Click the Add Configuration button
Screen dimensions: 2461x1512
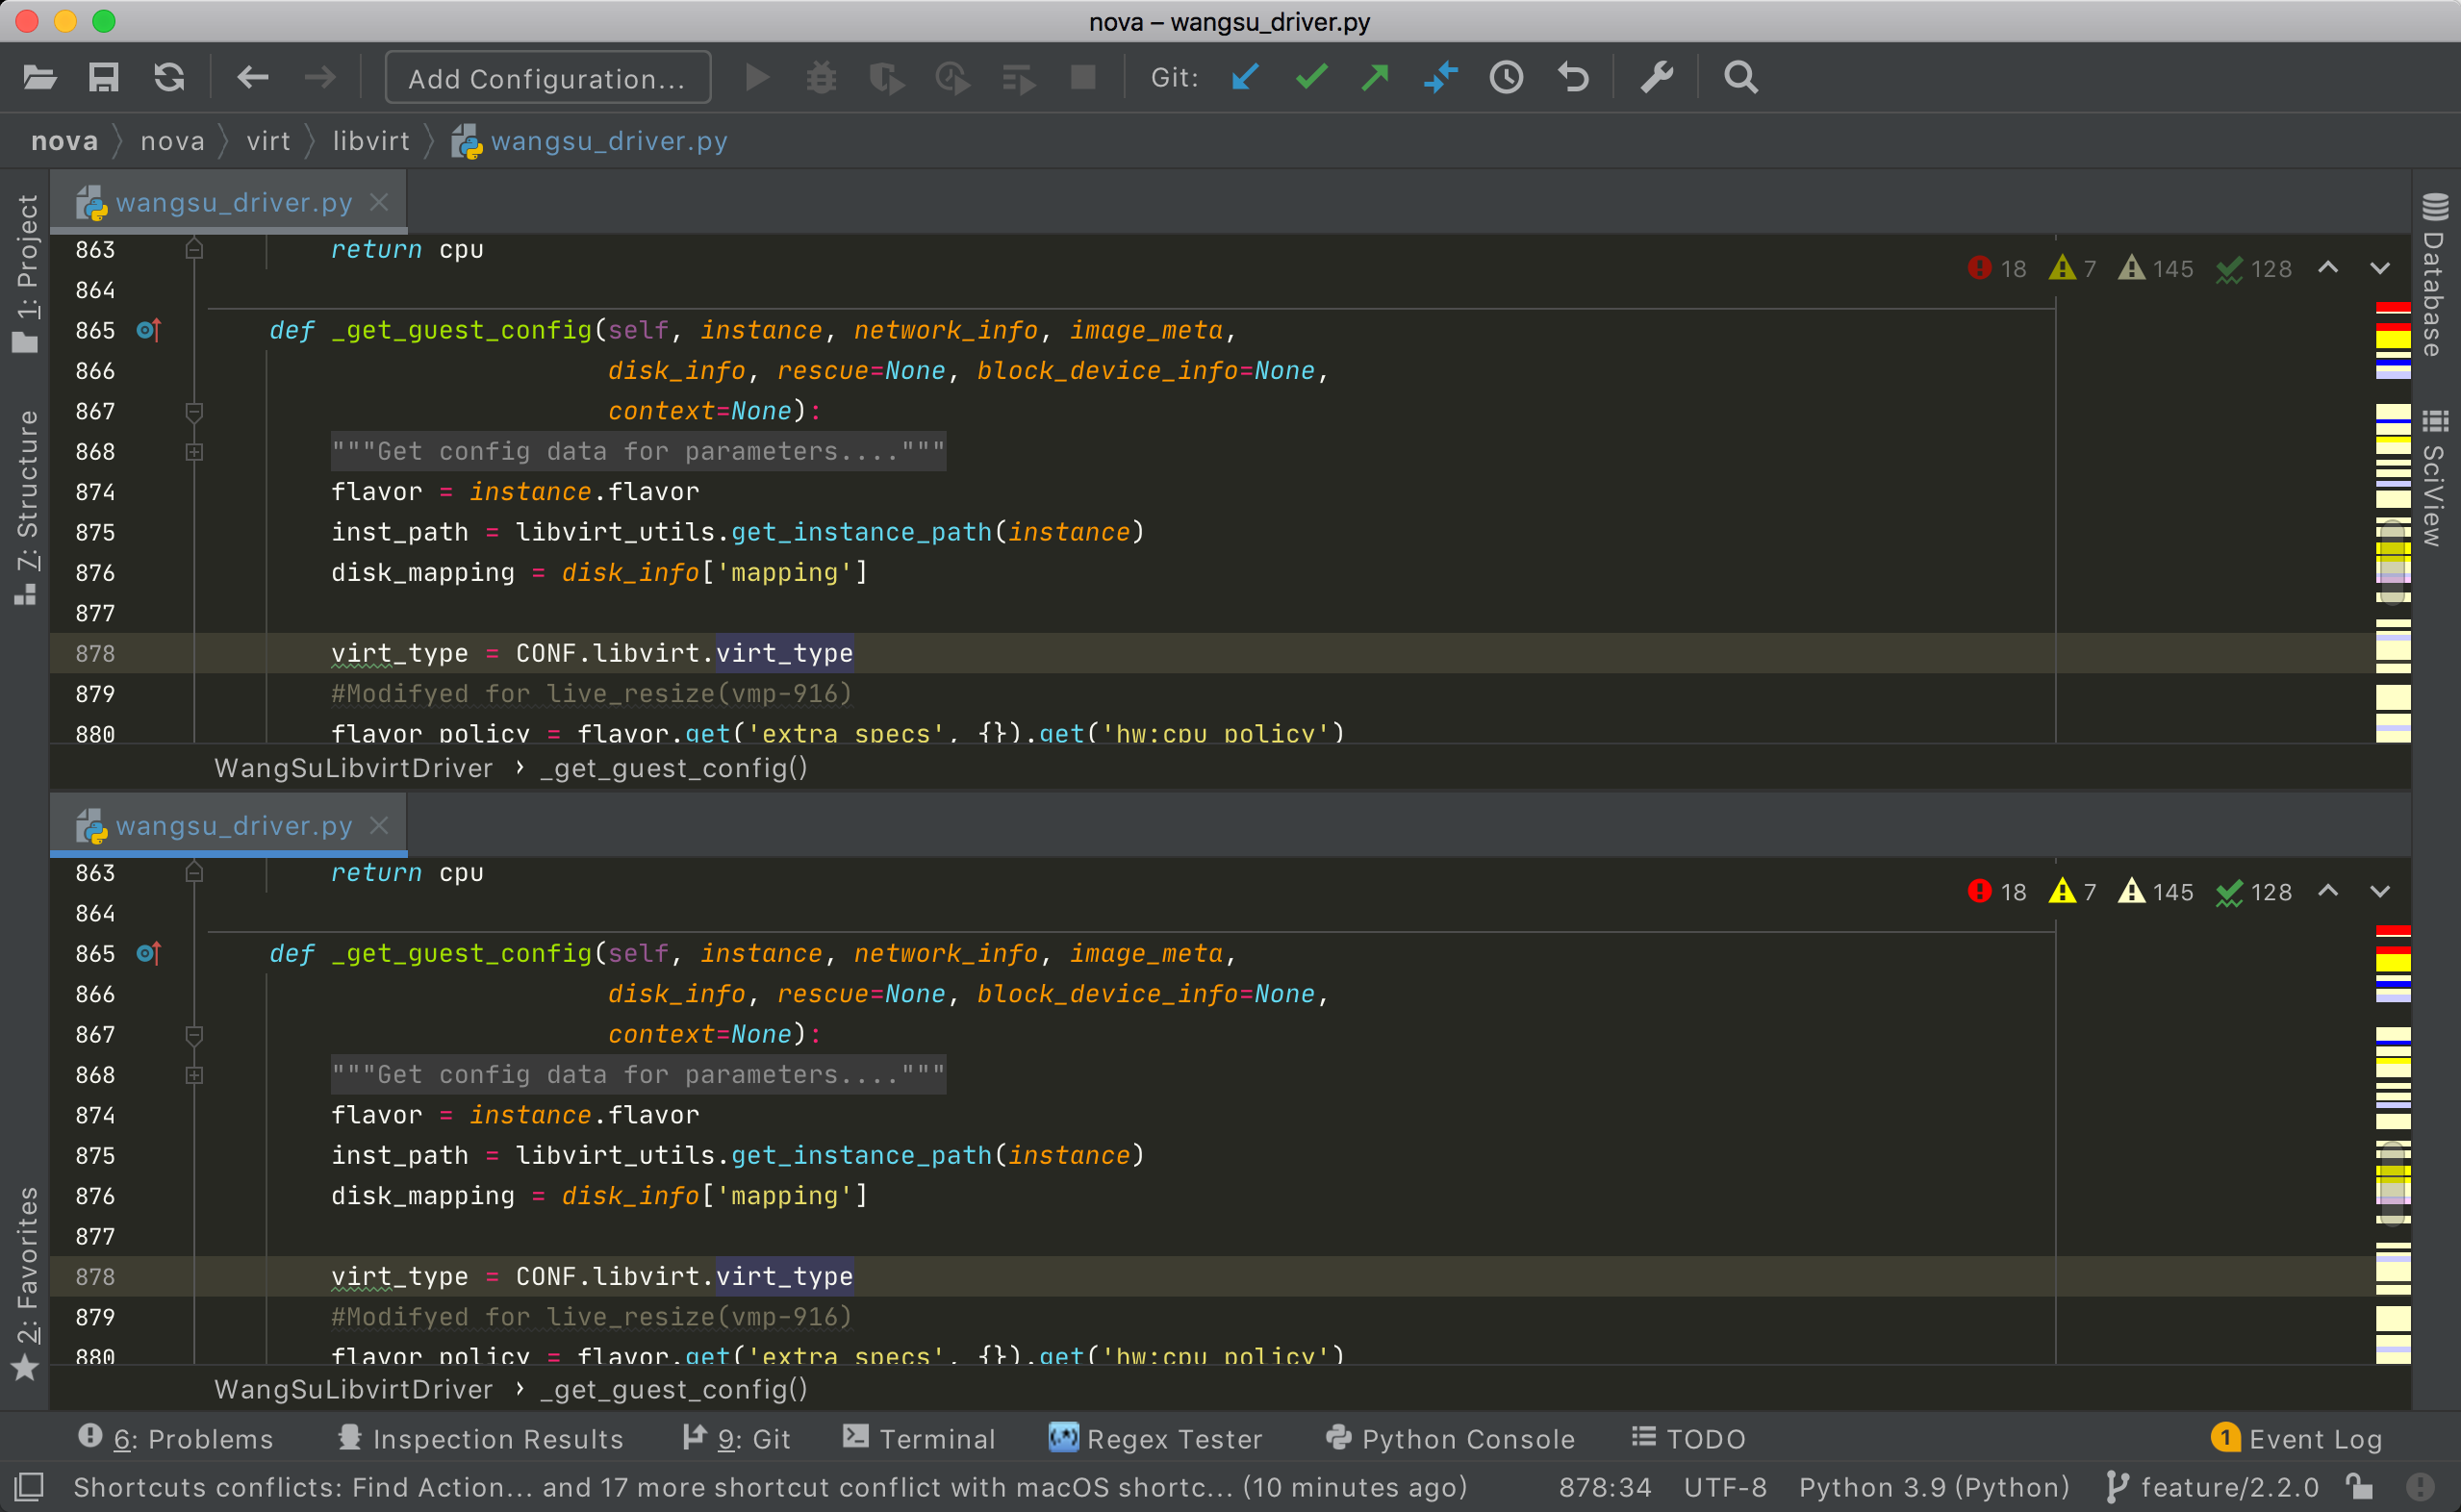548,78
